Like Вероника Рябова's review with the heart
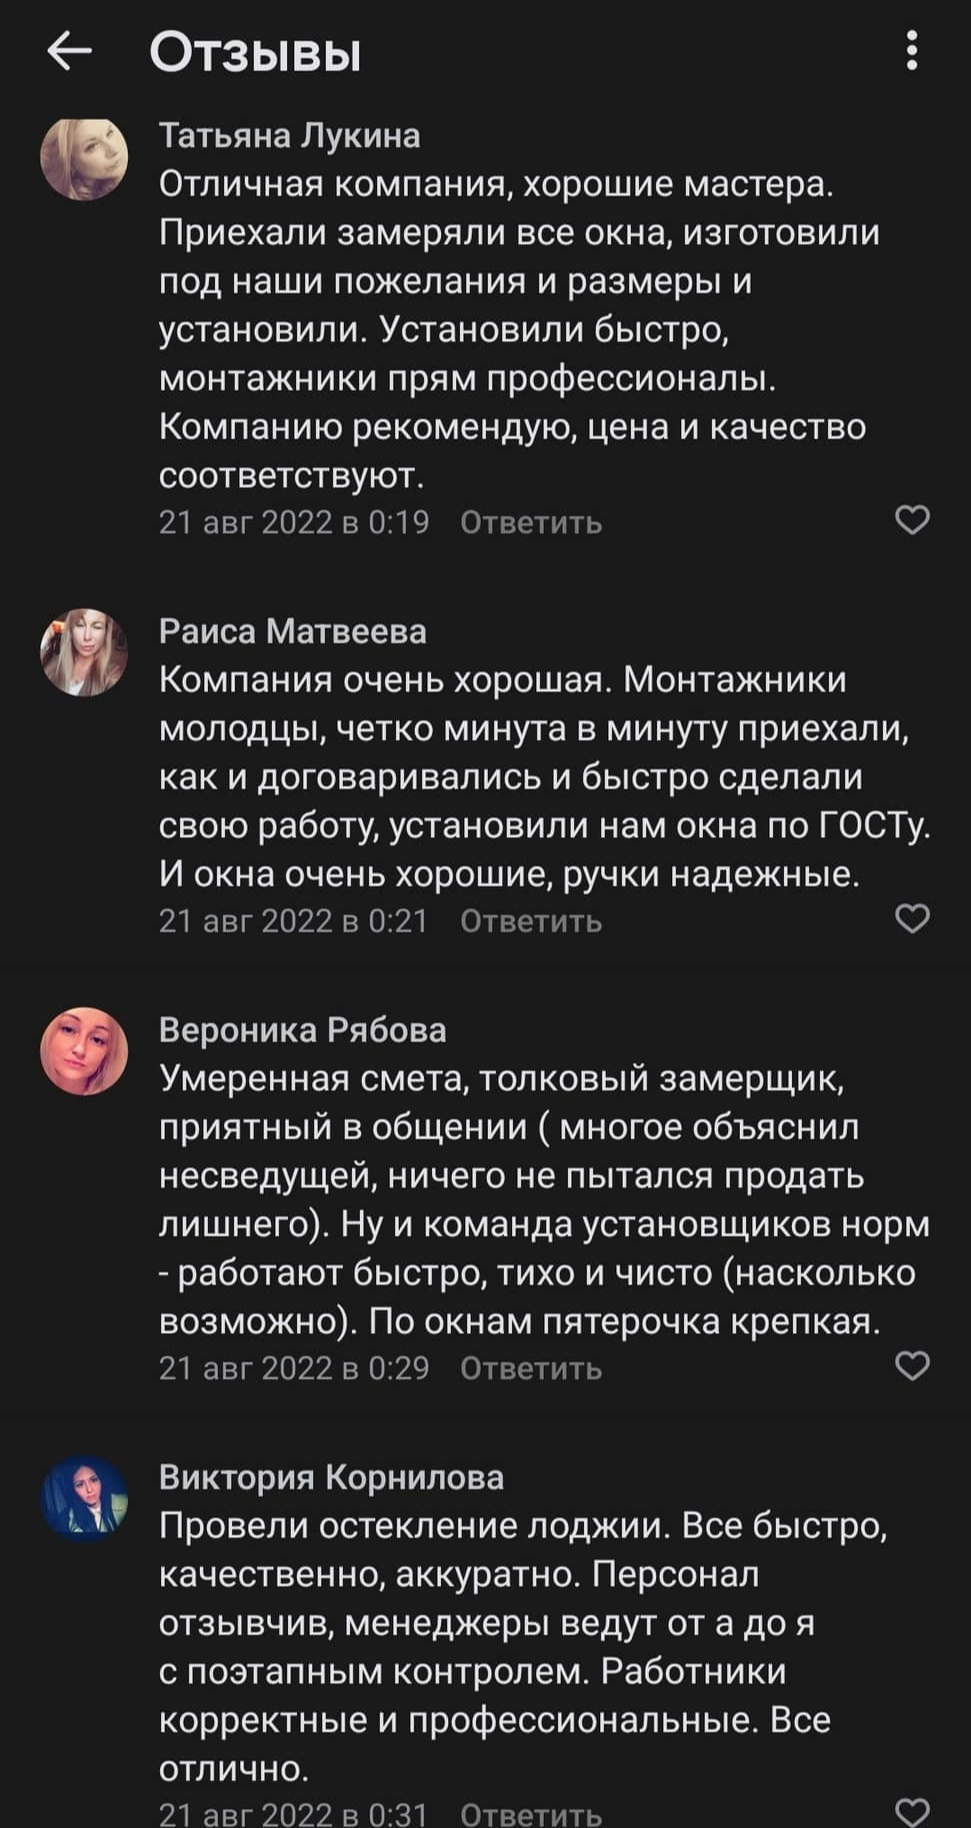 pos(911,1365)
